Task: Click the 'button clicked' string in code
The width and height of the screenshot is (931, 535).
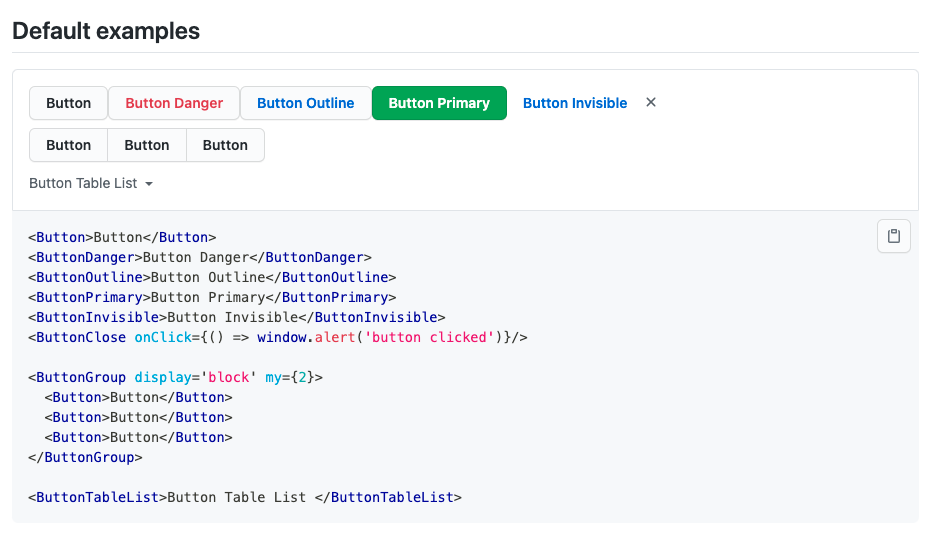Action: tap(429, 337)
